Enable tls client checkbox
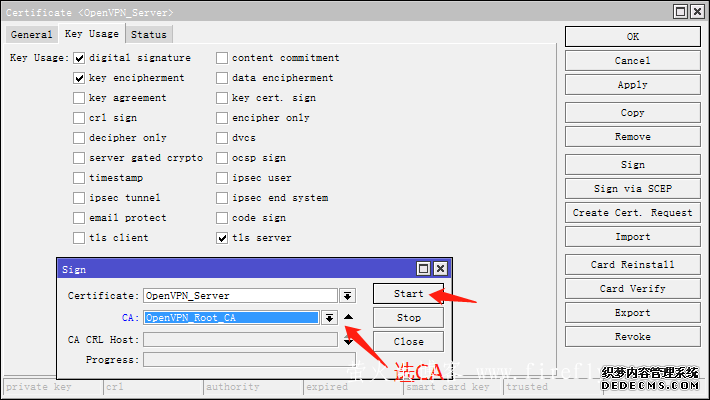This screenshot has width=710, height=400. click(x=79, y=238)
